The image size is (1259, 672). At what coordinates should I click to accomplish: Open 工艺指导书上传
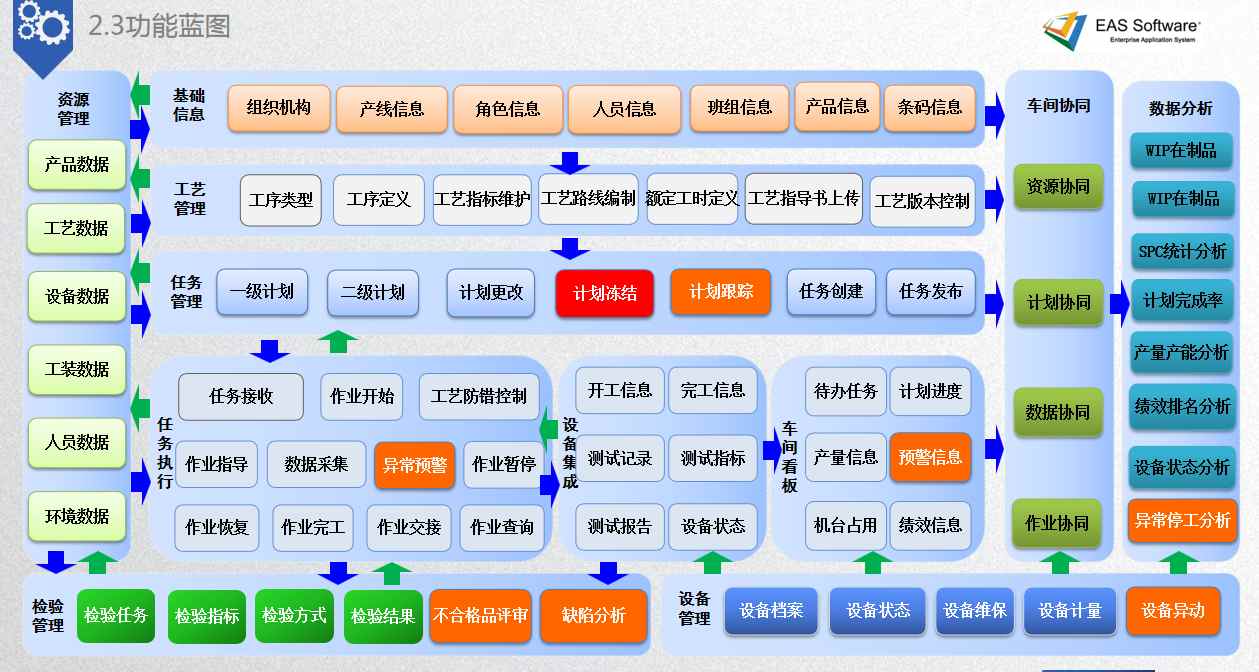coord(803,199)
